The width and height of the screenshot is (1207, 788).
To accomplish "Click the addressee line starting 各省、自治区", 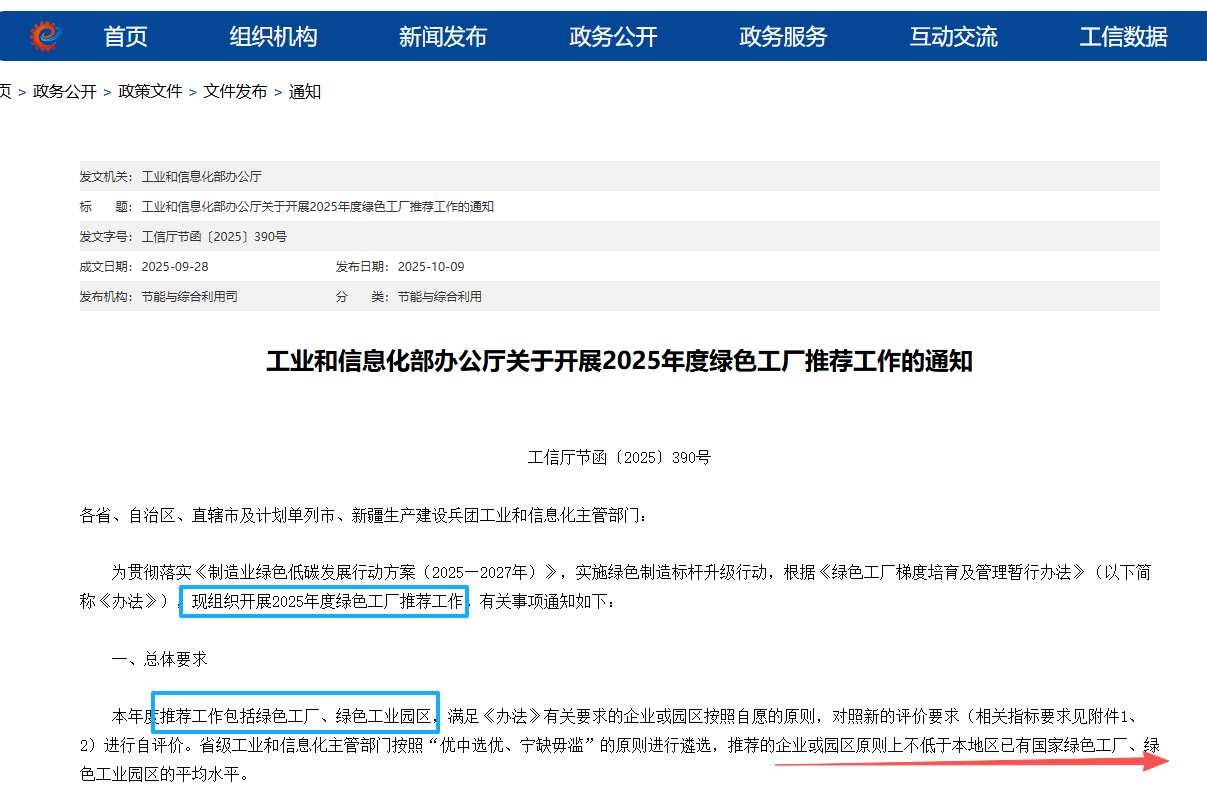I will click(x=363, y=516).
